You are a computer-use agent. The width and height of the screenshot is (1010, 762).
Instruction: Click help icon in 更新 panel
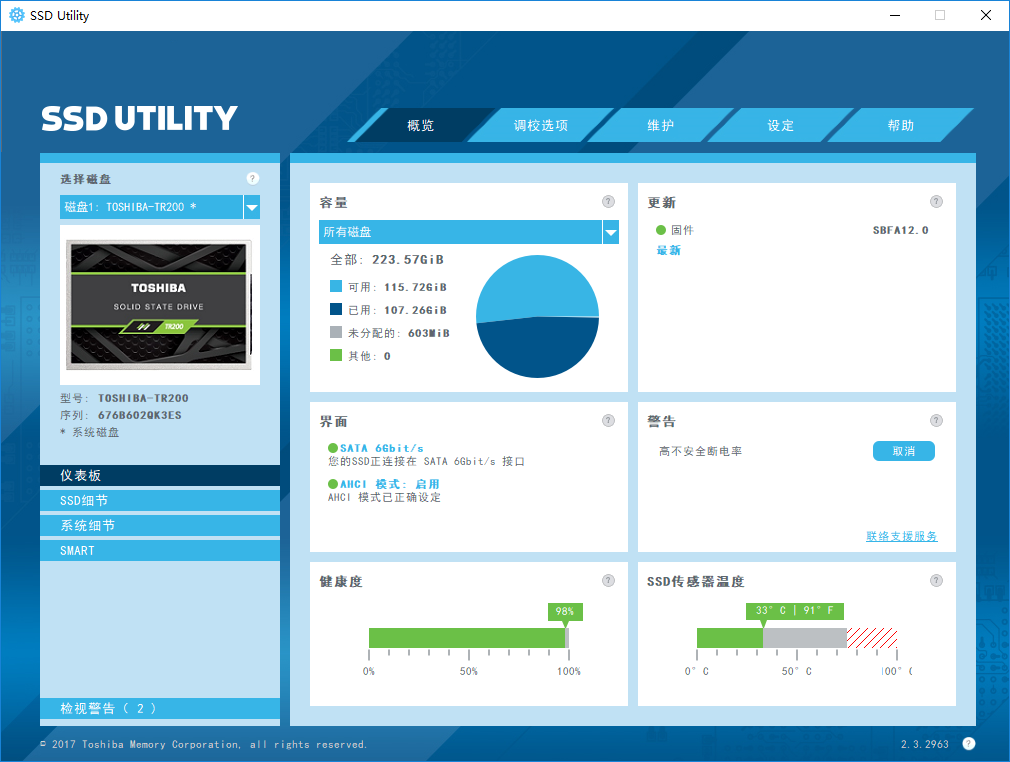937,202
